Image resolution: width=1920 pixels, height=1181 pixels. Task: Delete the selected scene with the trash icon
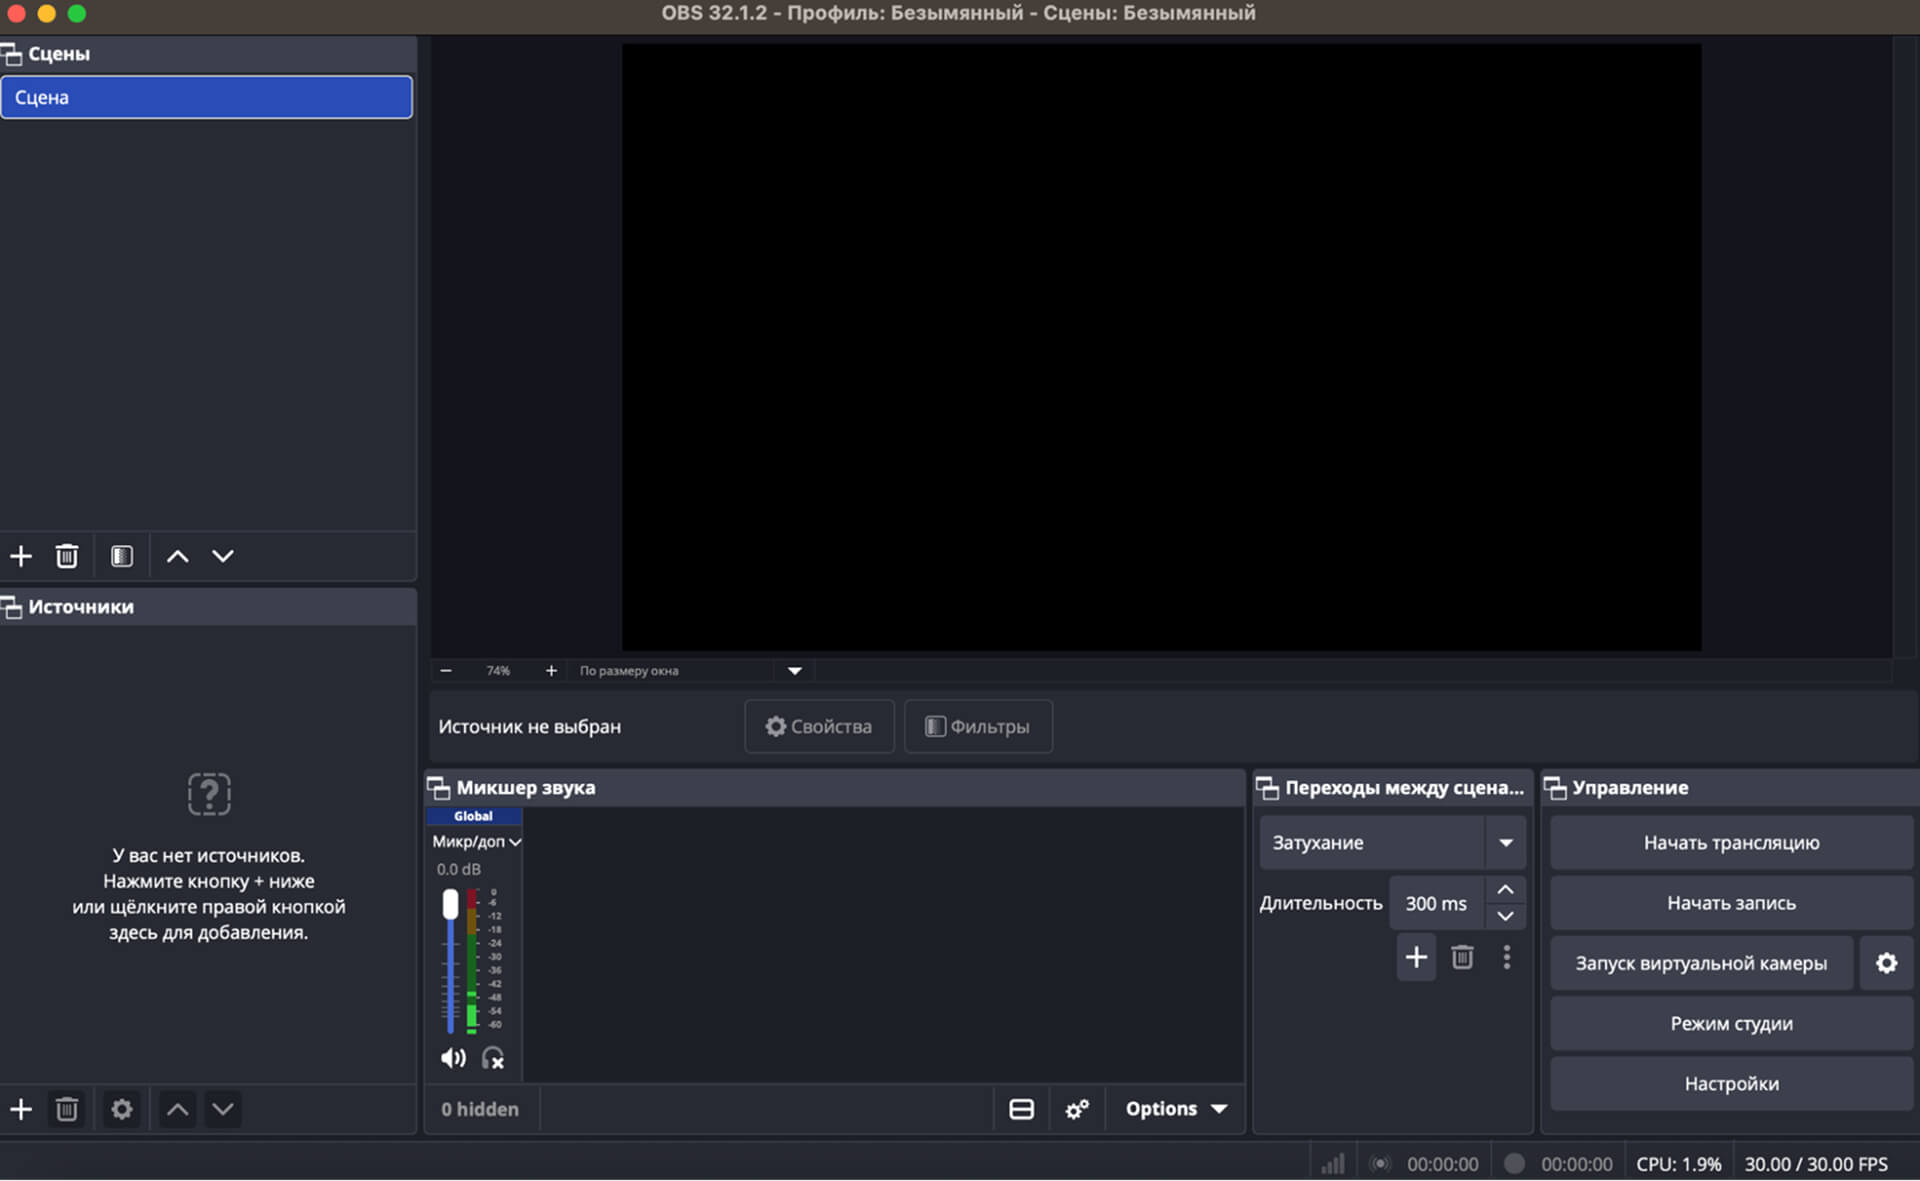click(67, 556)
